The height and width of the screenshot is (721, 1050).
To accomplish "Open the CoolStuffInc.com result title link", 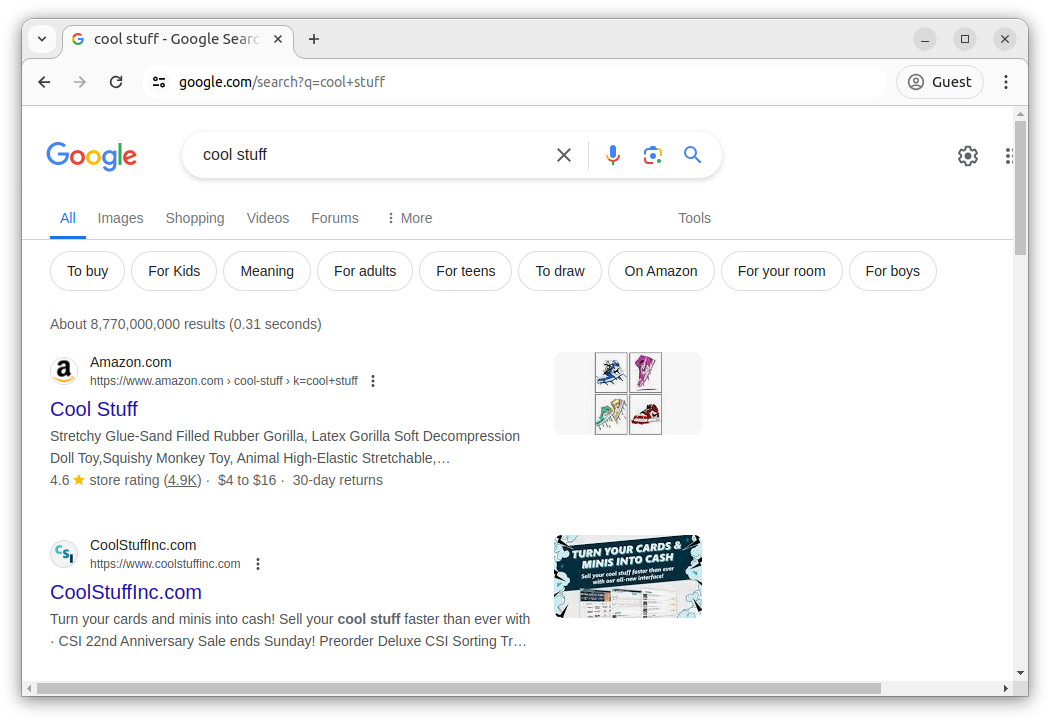I will [x=126, y=592].
